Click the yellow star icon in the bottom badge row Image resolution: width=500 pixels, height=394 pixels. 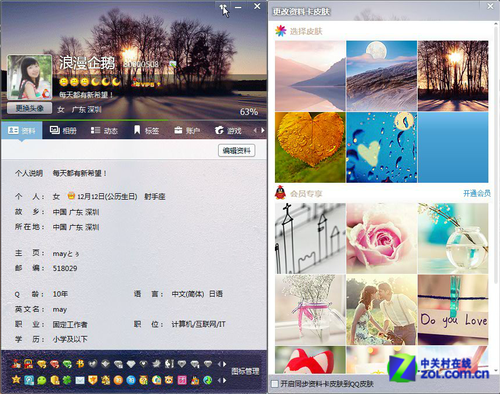click(x=16, y=380)
